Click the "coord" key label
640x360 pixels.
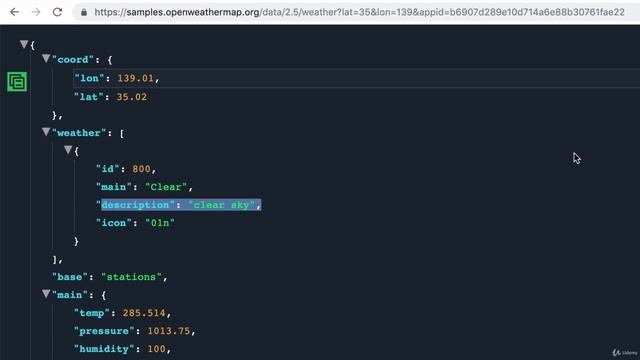click(x=73, y=60)
